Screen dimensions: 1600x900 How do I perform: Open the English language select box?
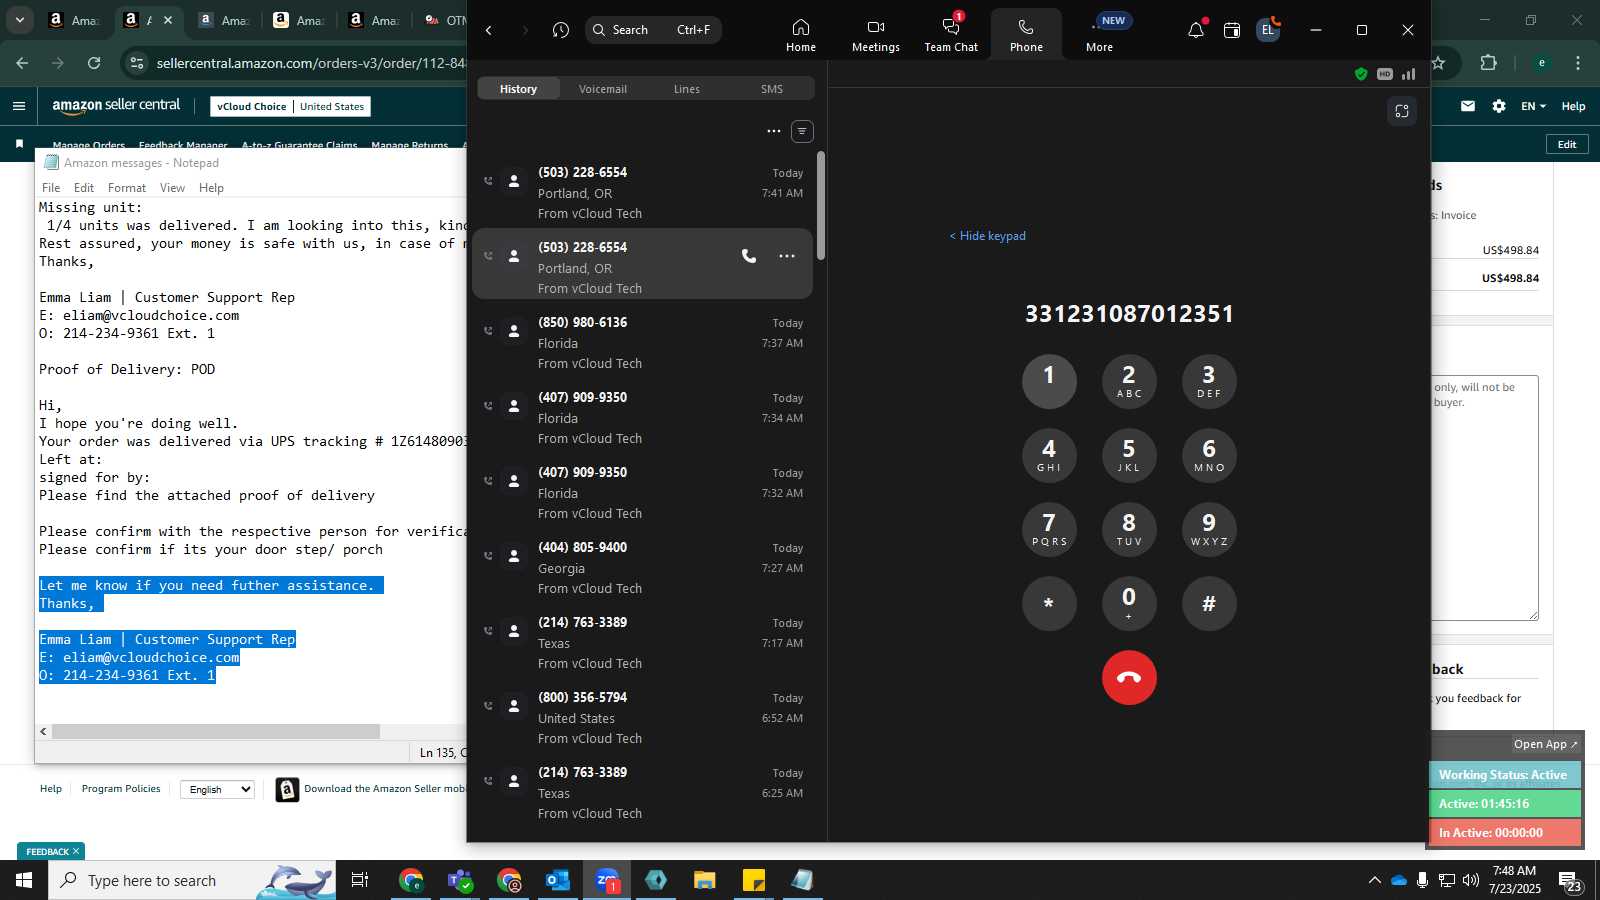[217, 789]
